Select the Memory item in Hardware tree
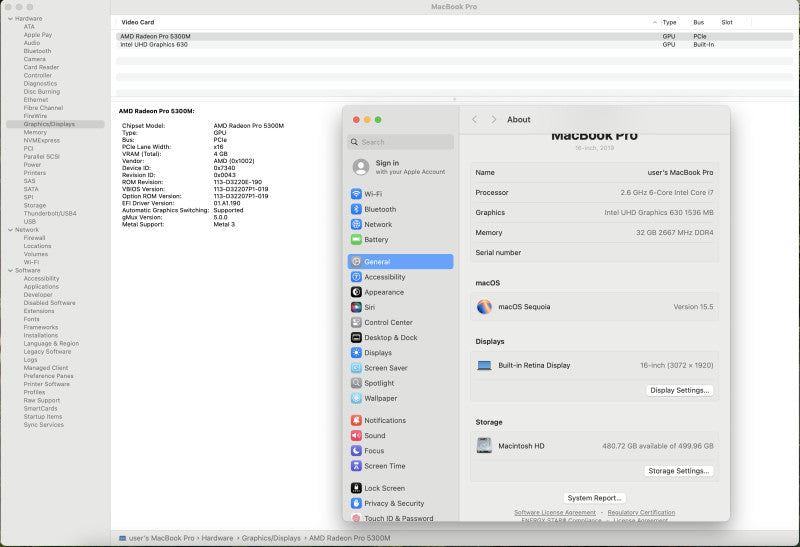This screenshot has width=800, height=547. pyautogui.click(x=35, y=132)
